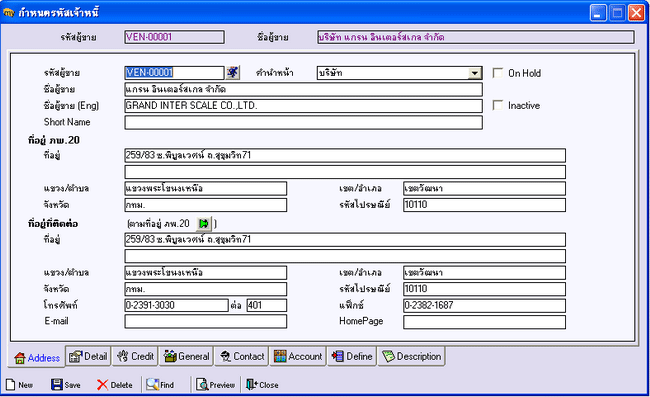
Task: Click the empty second ภพ.20 address line
Action: [x=345, y=172]
